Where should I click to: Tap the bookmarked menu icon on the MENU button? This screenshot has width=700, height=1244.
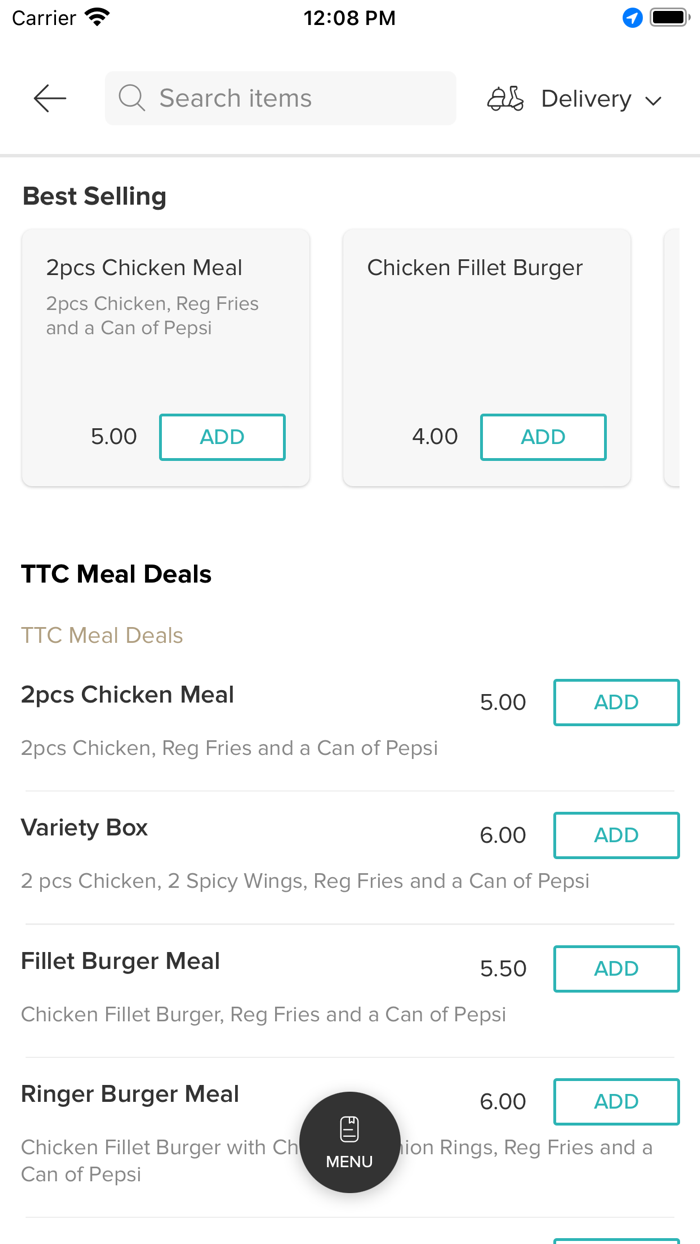coord(349,1127)
